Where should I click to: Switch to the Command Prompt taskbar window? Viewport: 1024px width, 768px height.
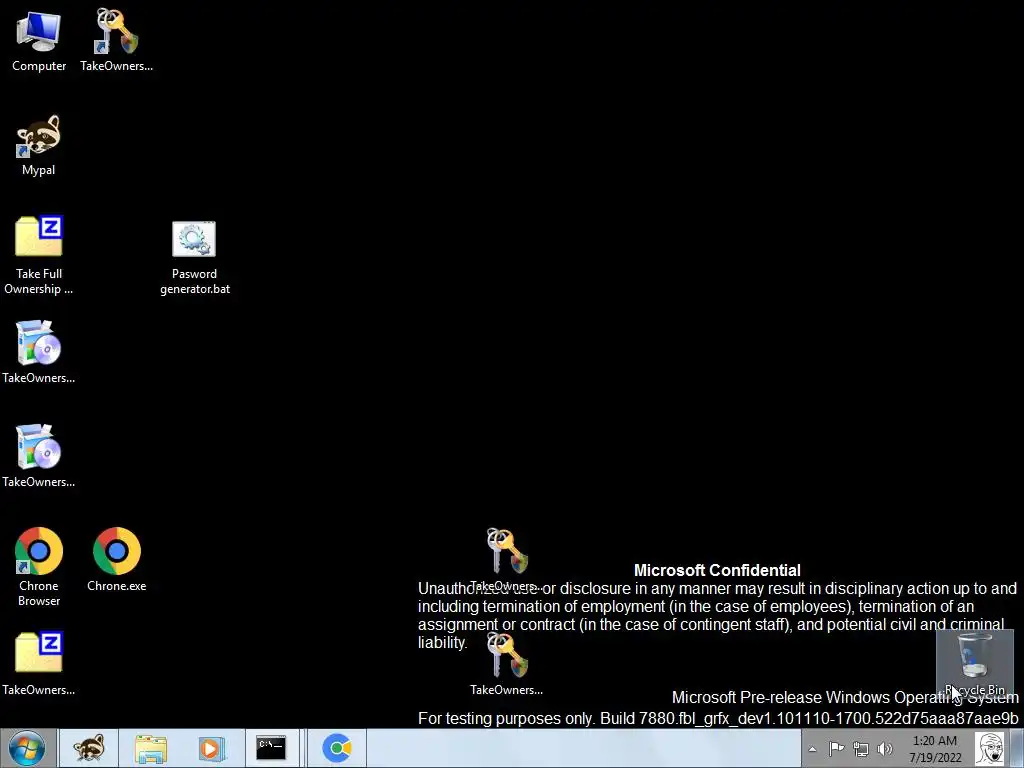(x=271, y=748)
